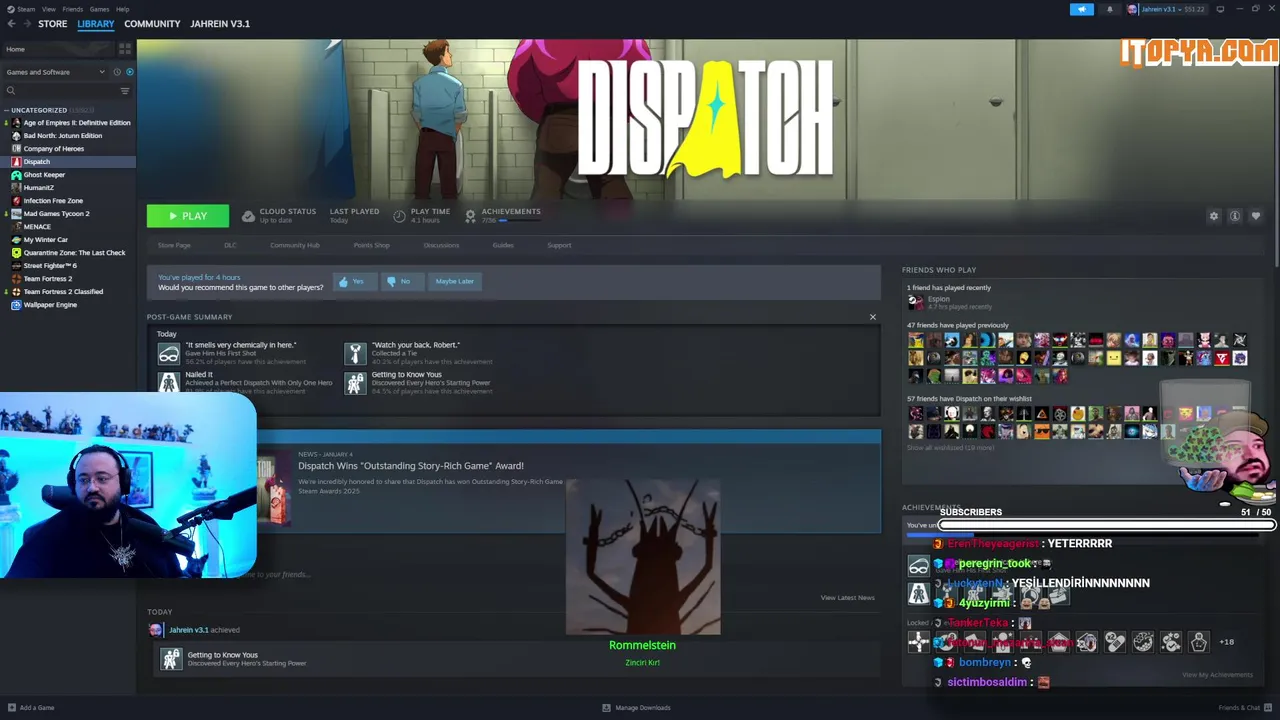The height and width of the screenshot is (720, 1280).
Task: Open Guides link
Action: point(503,245)
